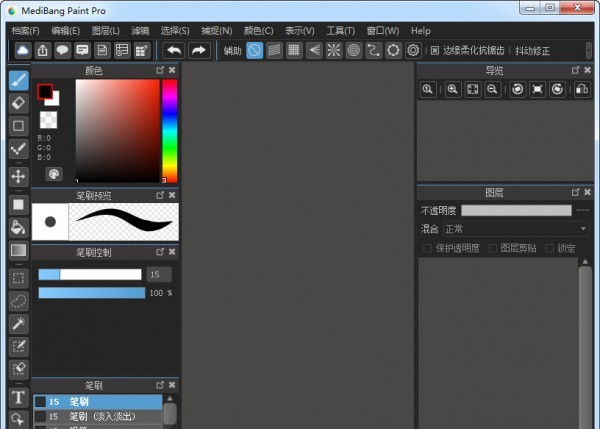The height and width of the screenshot is (429, 600).
Task: Click the rainbow hue slider strip
Action: [x=169, y=130]
